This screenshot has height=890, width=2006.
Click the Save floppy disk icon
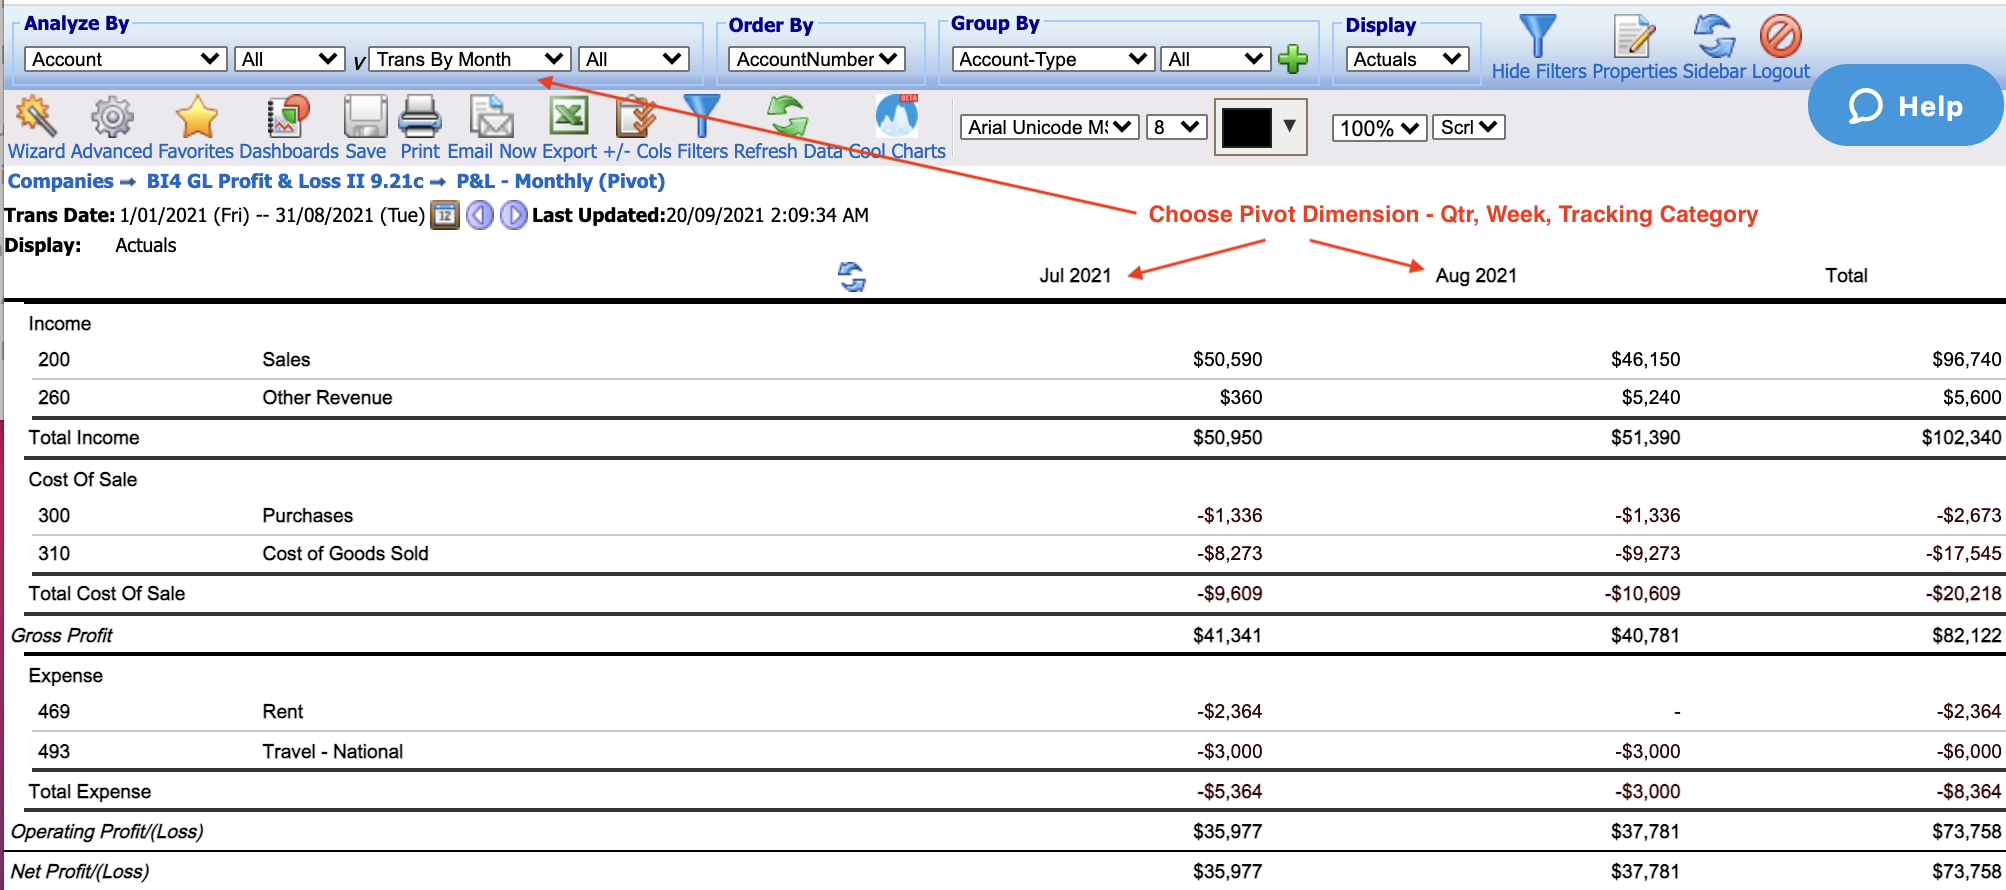tap(365, 116)
